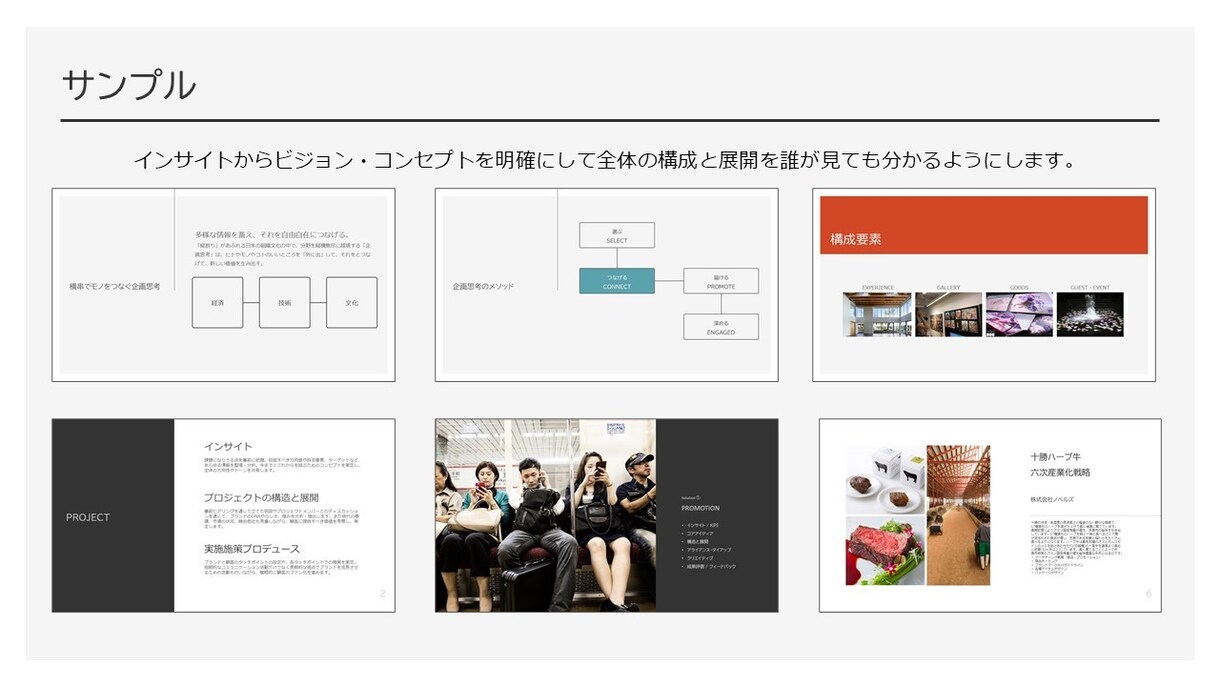Click the プロジェクトの構造と展開 heading
The image size is (1220, 686).
pos(261,497)
